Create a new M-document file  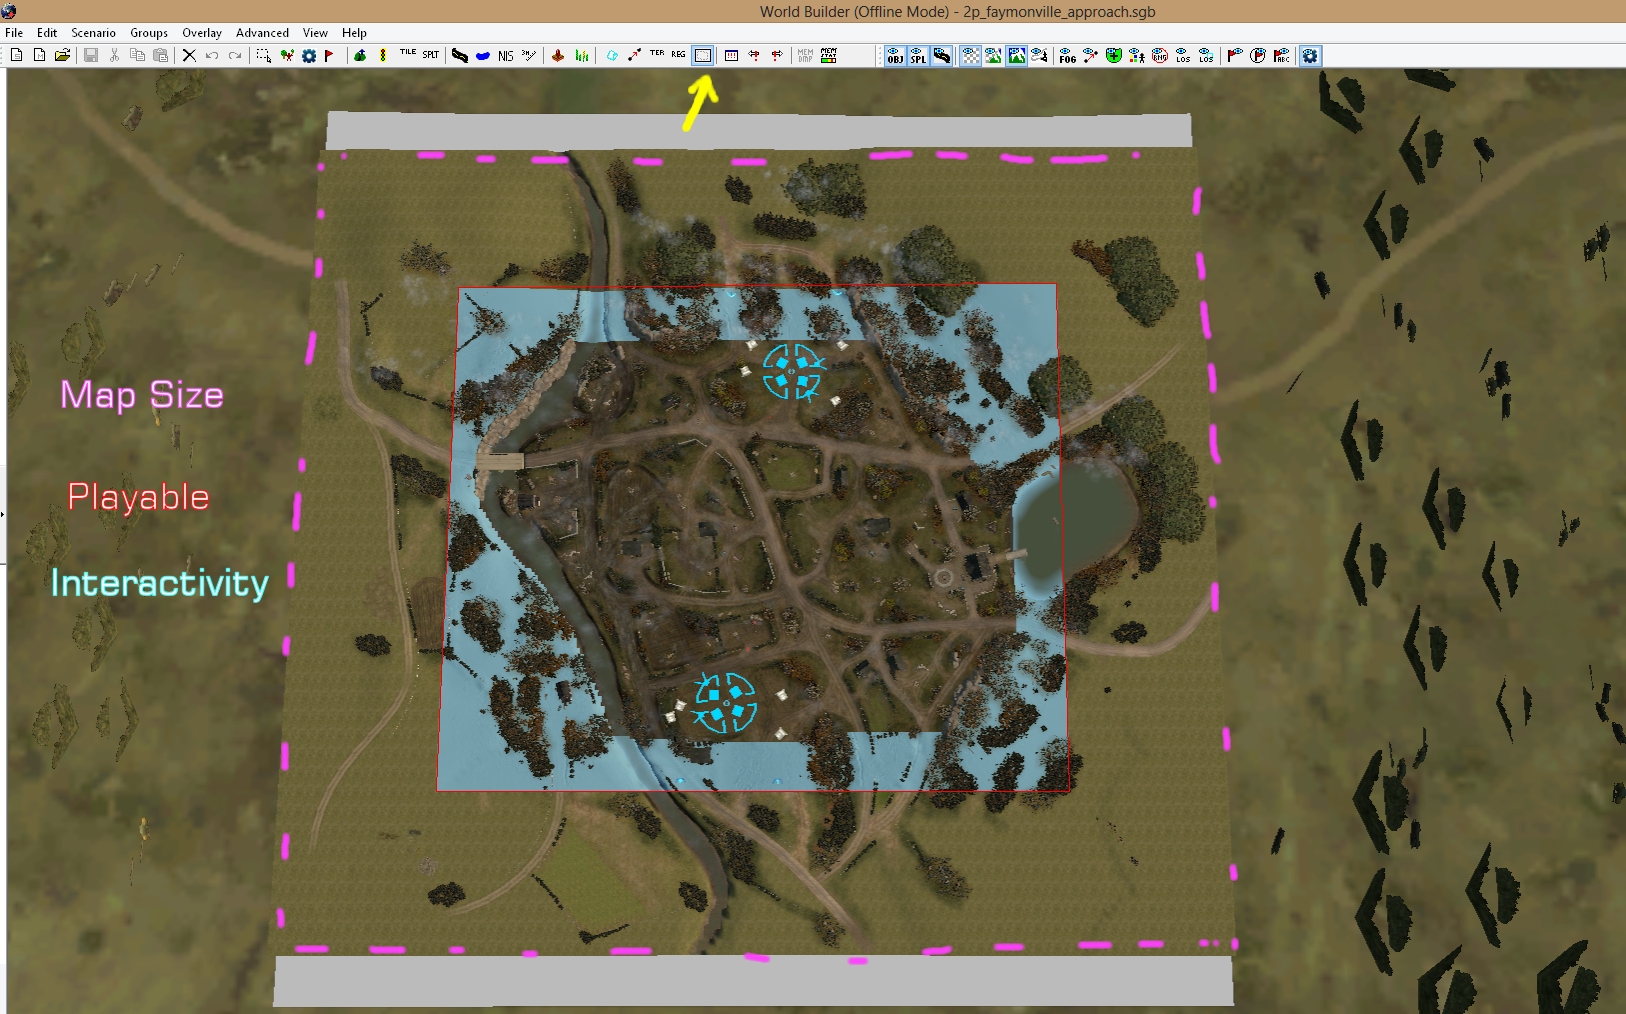[x=39, y=55]
